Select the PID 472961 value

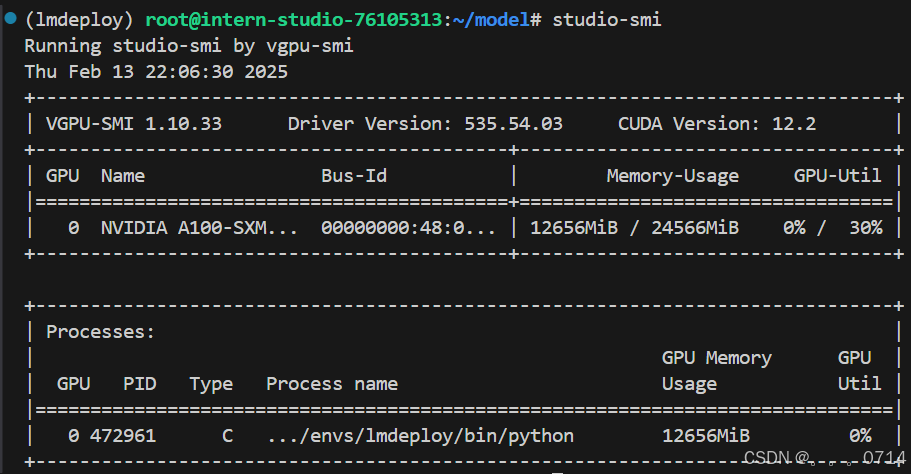tap(123, 436)
